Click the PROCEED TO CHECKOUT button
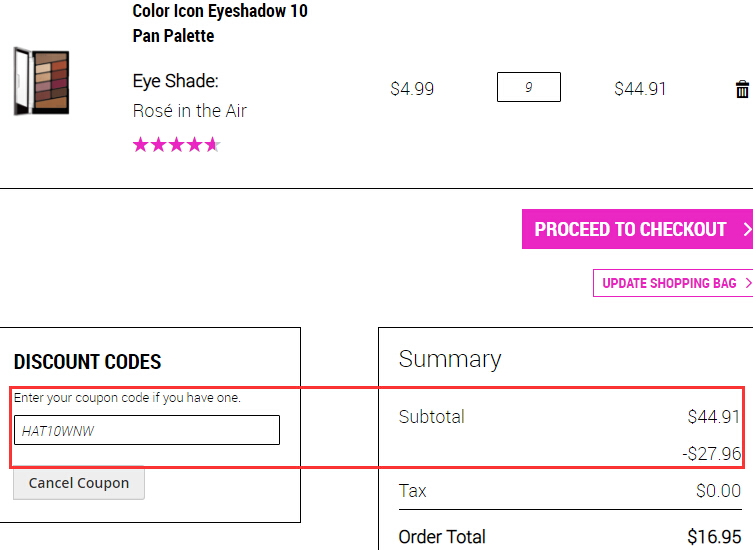The height and width of the screenshot is (550, 753). click(x=637, y=229)
